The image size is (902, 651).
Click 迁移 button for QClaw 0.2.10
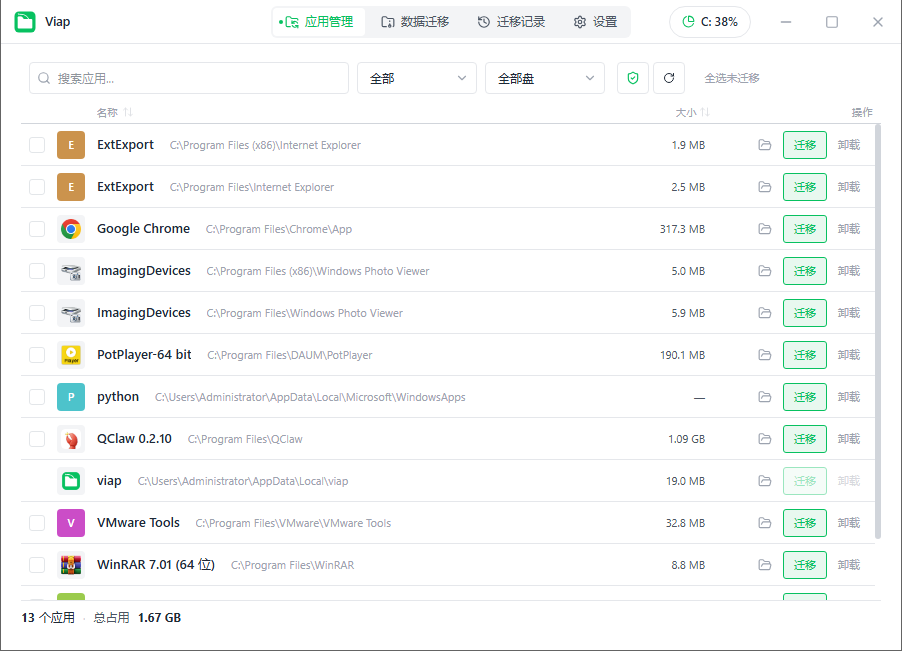point(805,439)
